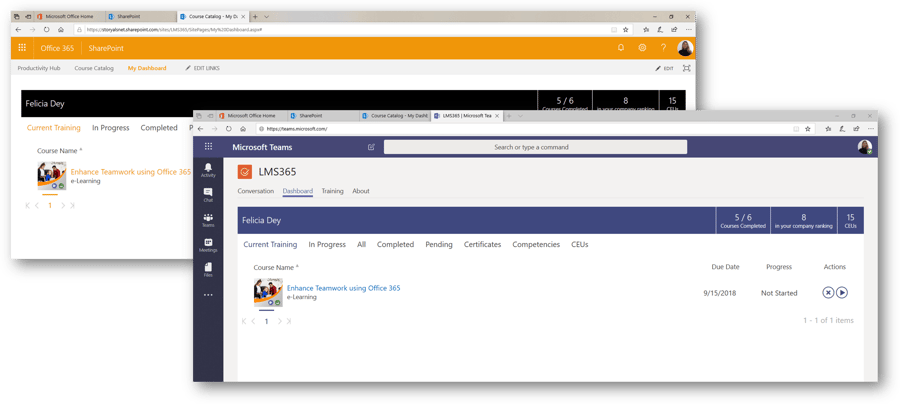Select Completed tab in Teams dashboard
This screenshot has height=404, width=900.
pyautogui.click(x=395, y=244)
